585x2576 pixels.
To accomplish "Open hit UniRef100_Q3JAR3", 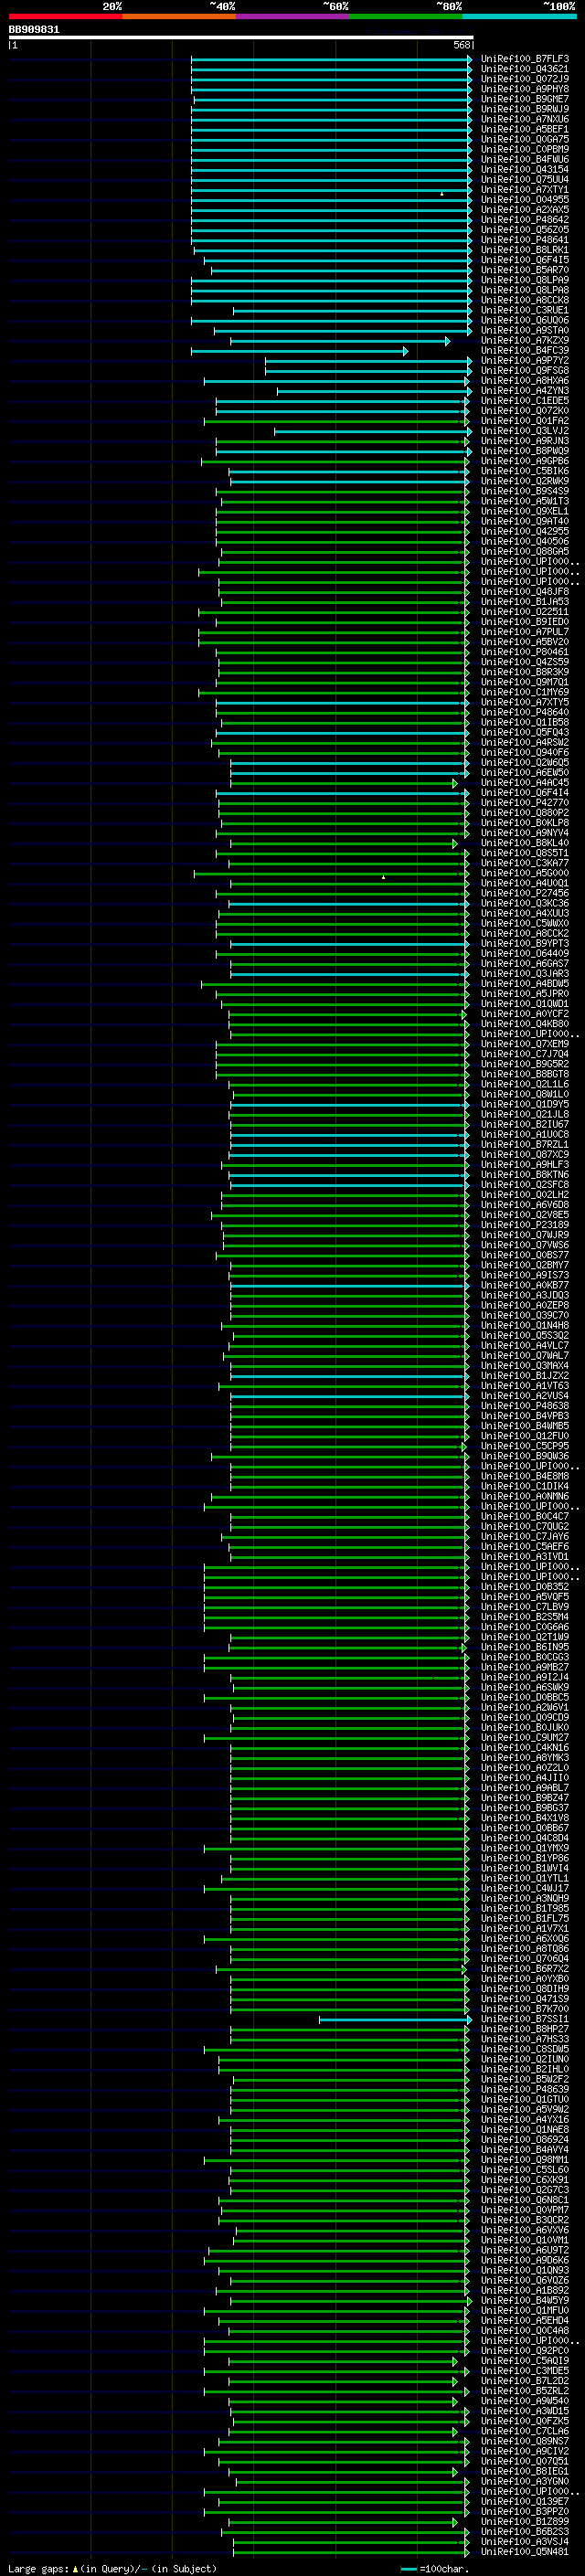I will (524, 973).
